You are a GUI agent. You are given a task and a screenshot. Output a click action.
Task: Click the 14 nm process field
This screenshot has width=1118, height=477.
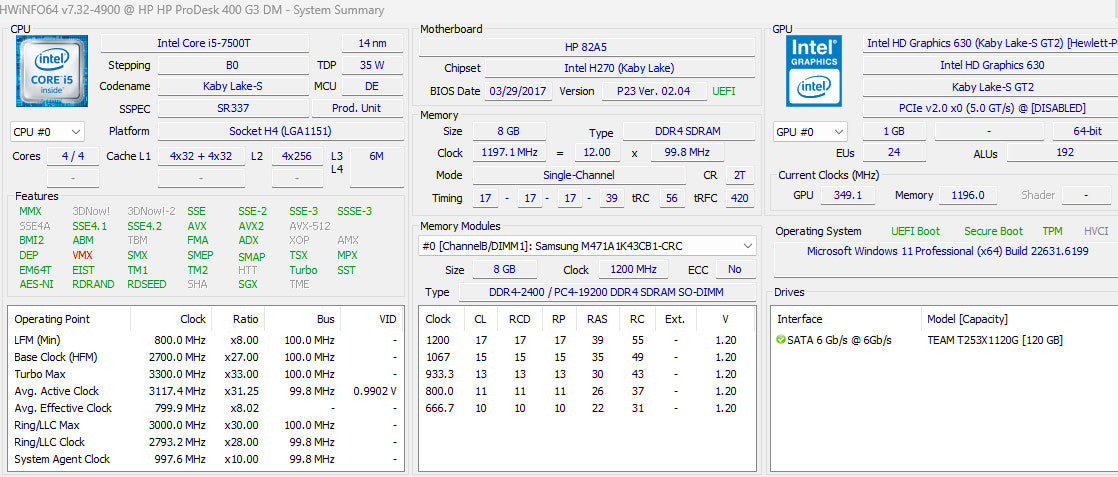[x=373, y=43]
